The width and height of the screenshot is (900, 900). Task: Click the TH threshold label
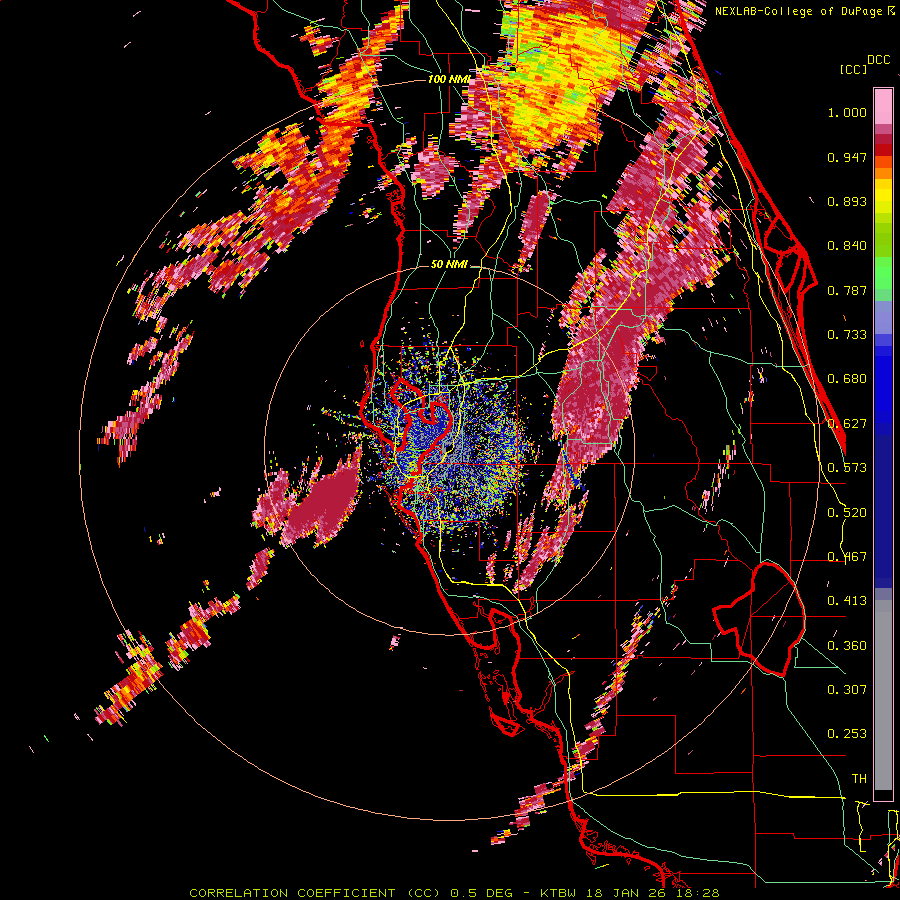click(859, 779)
